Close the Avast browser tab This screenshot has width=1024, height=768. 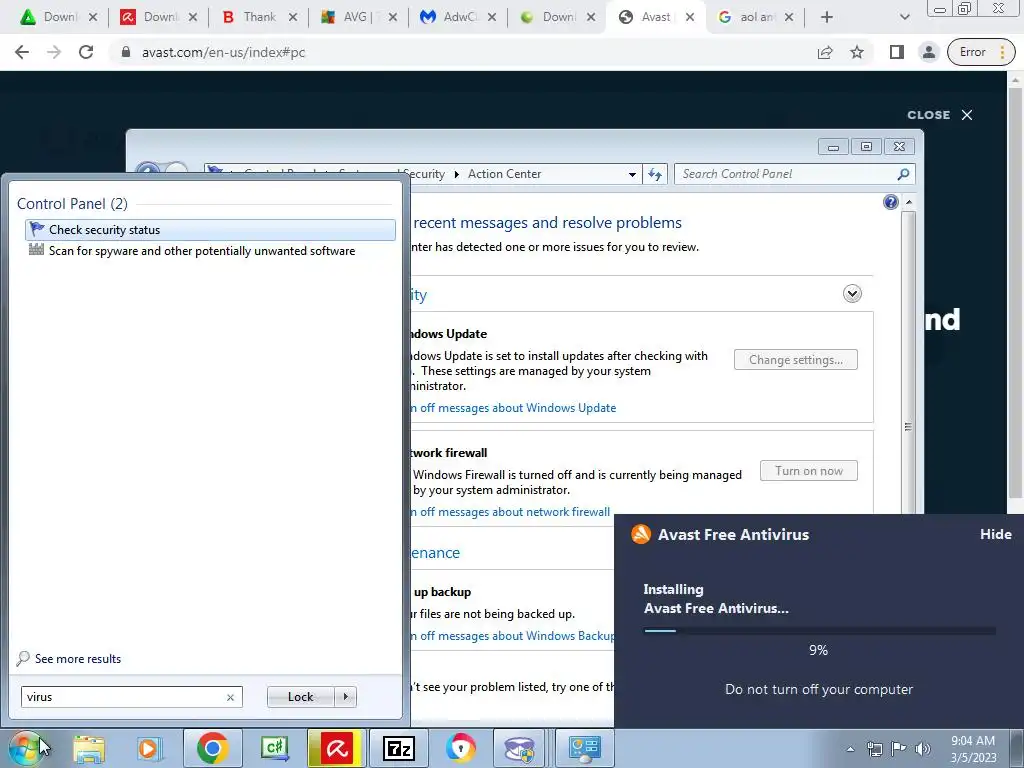point(690,17)
